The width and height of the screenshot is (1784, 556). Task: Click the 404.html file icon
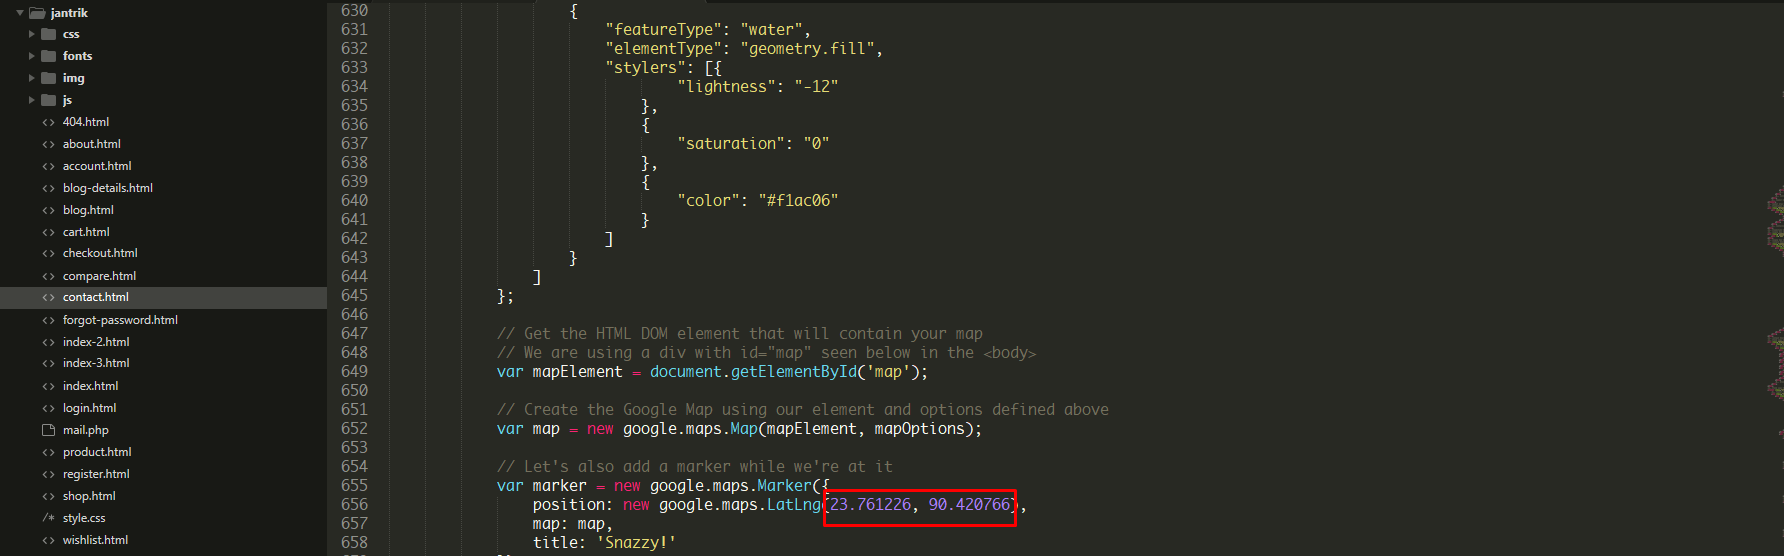click(x=48, y=122)
